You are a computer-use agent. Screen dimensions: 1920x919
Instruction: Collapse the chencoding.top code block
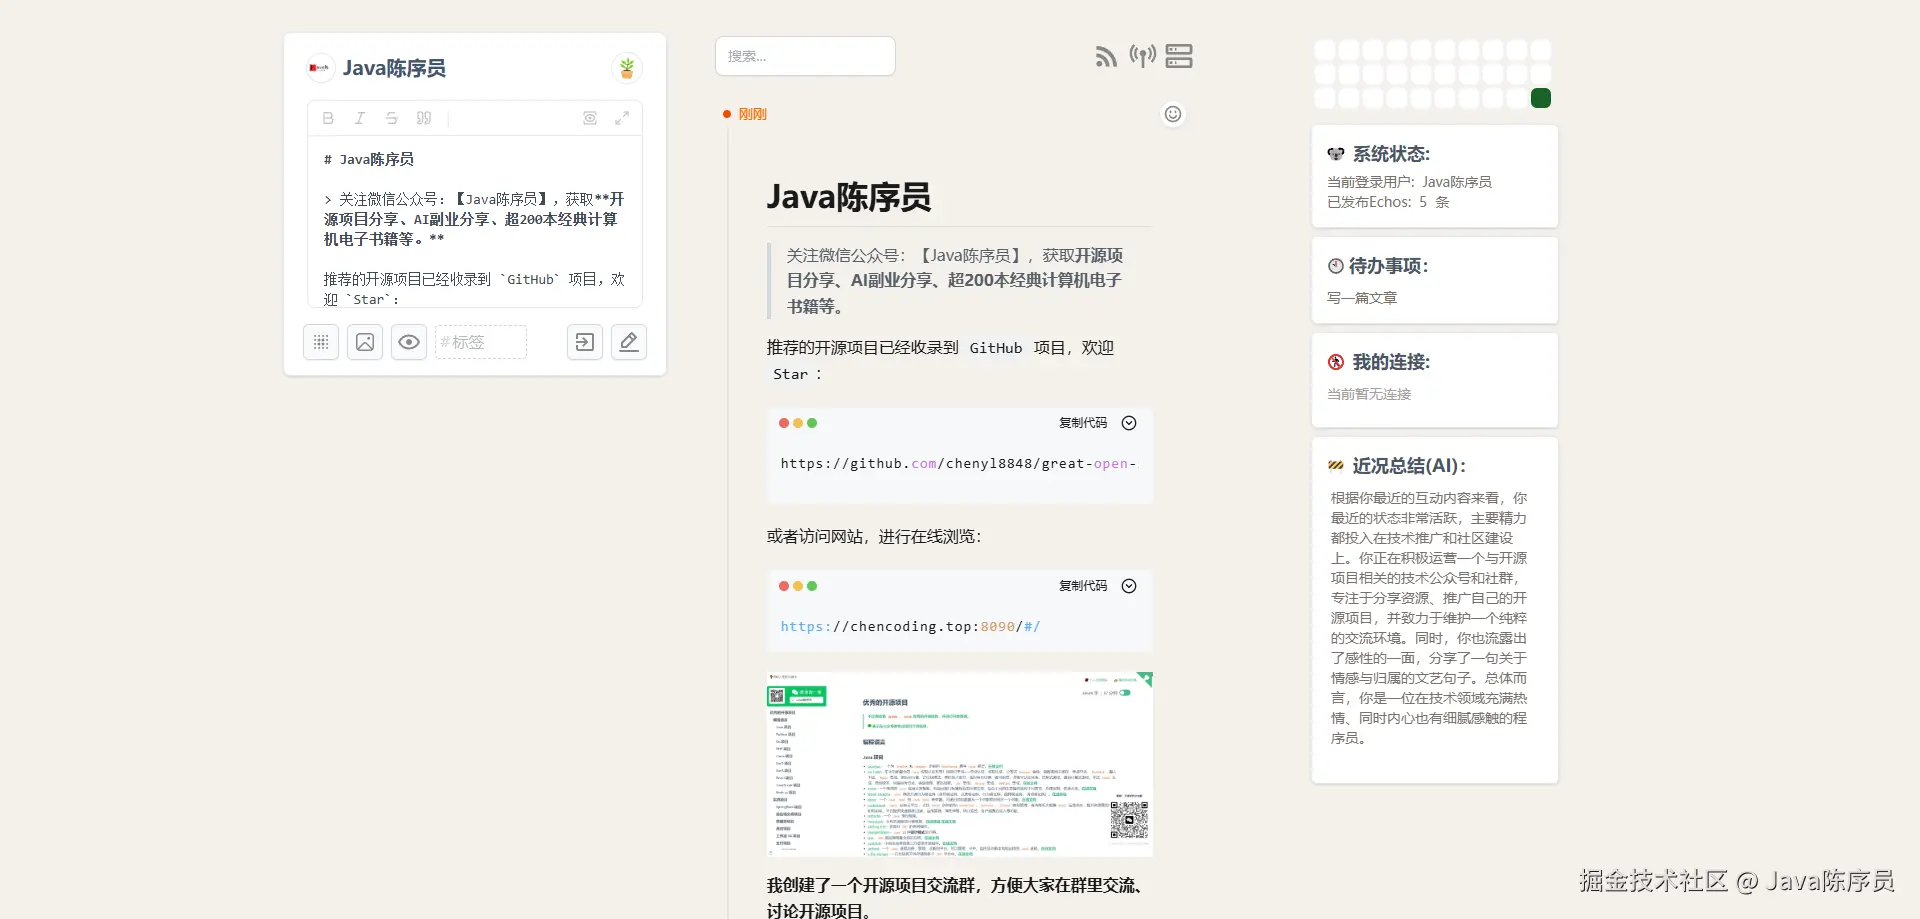click(1129, 586)
